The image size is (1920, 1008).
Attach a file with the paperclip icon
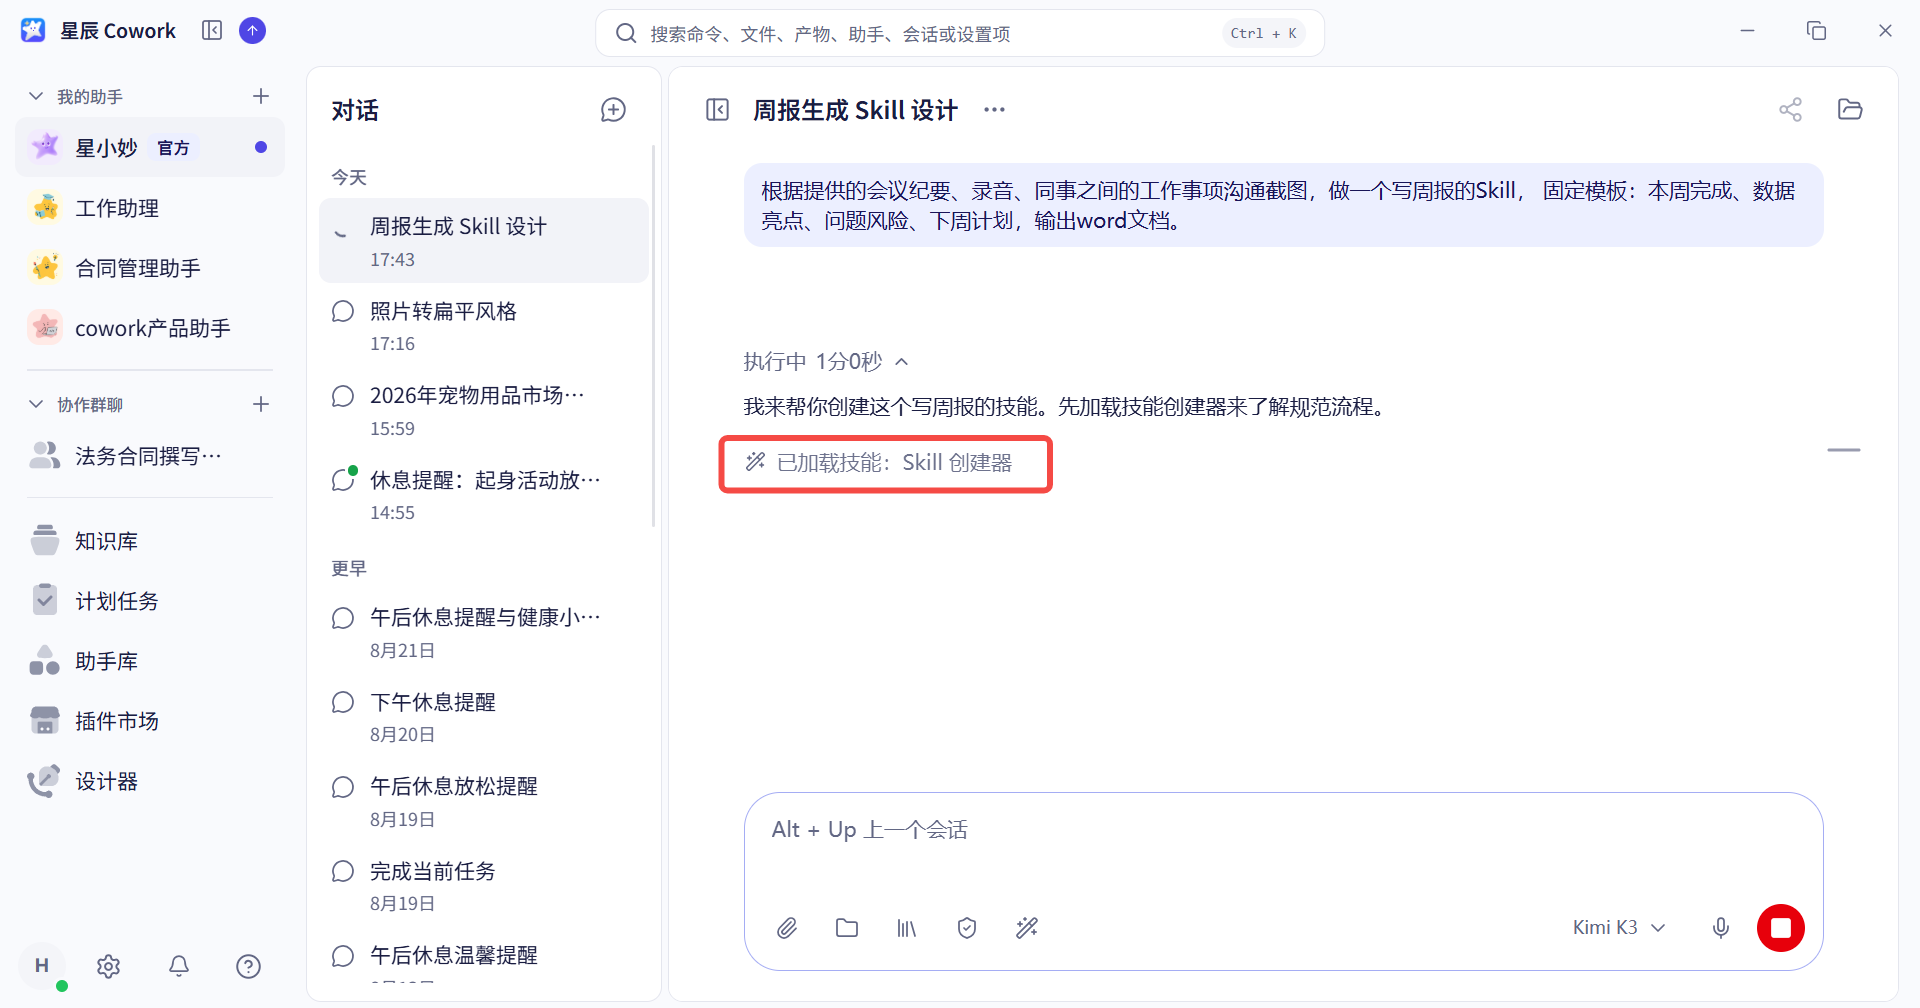(x=787, y=928)
